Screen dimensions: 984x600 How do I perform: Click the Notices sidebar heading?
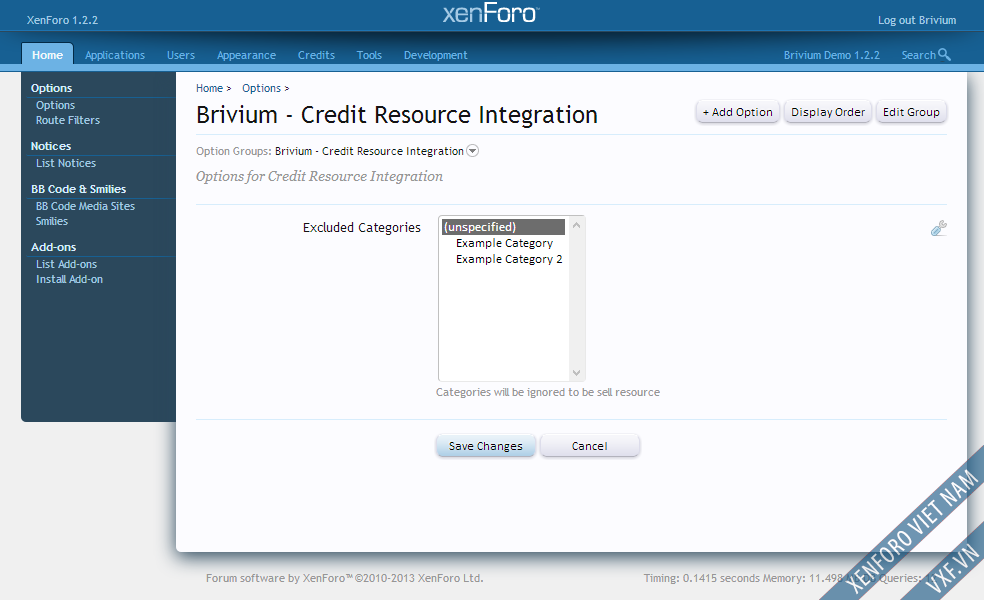(51, 146)
